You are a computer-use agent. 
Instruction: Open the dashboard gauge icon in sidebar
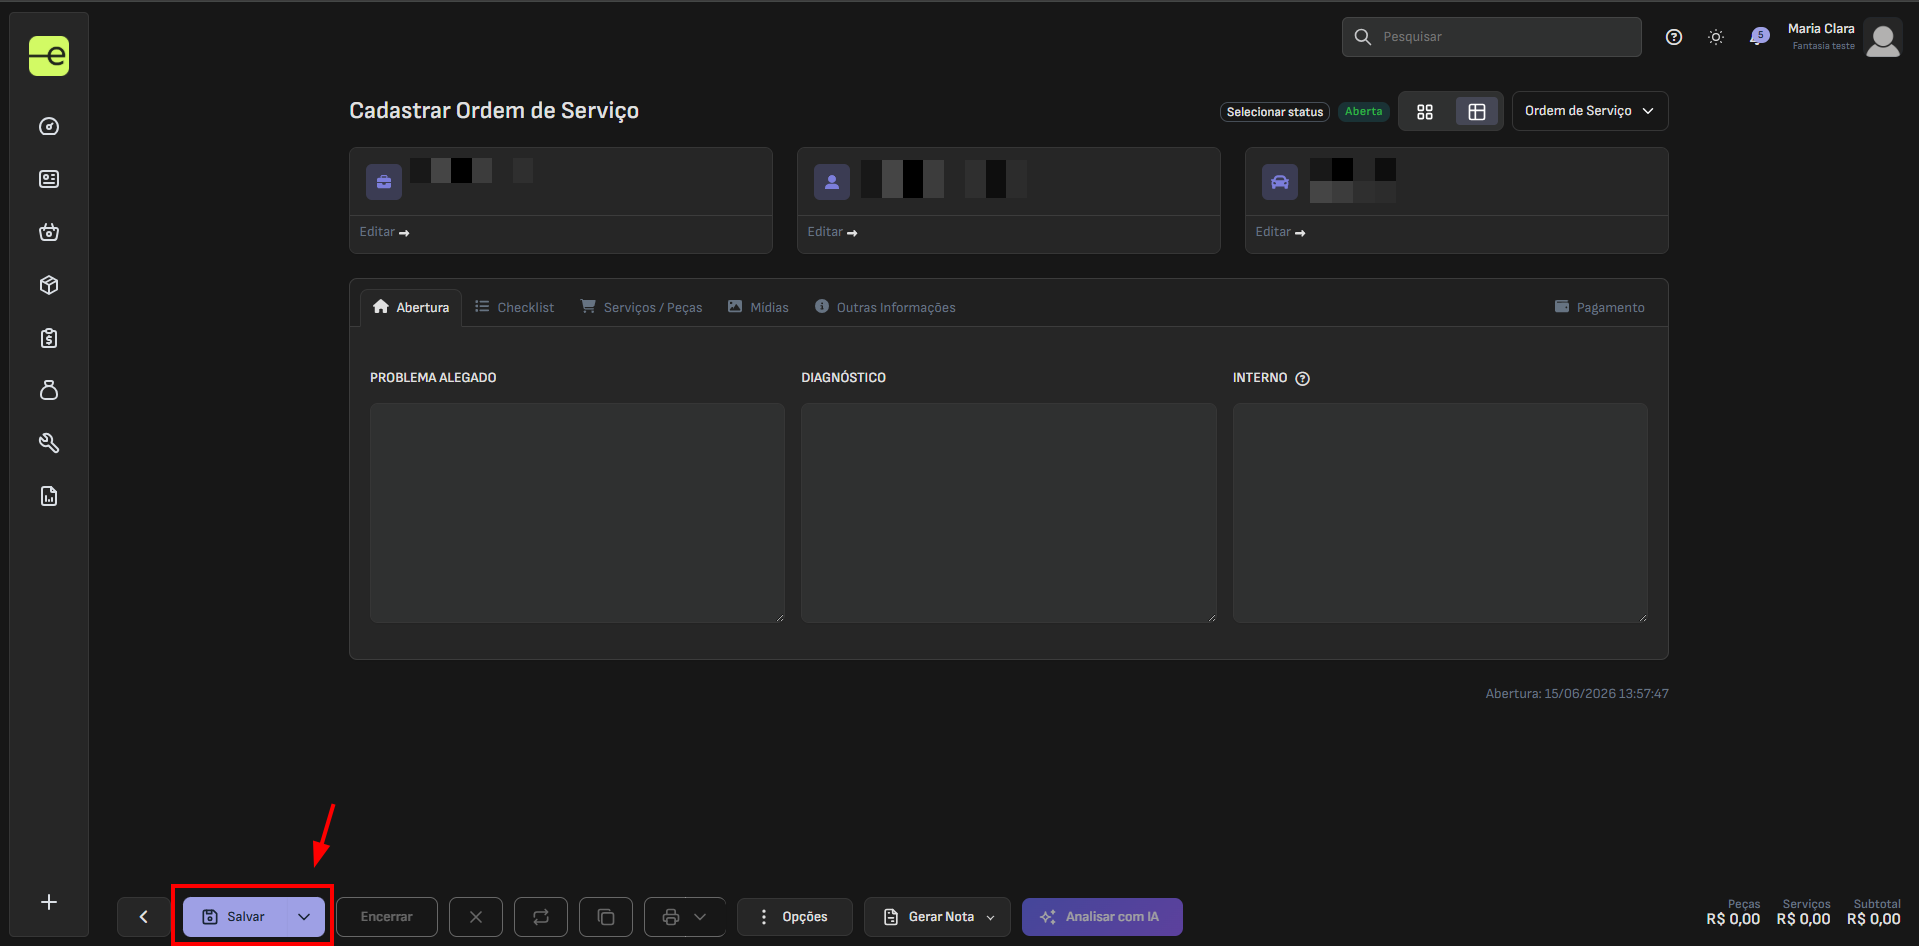pyautogui.click(x=49, y=127)
